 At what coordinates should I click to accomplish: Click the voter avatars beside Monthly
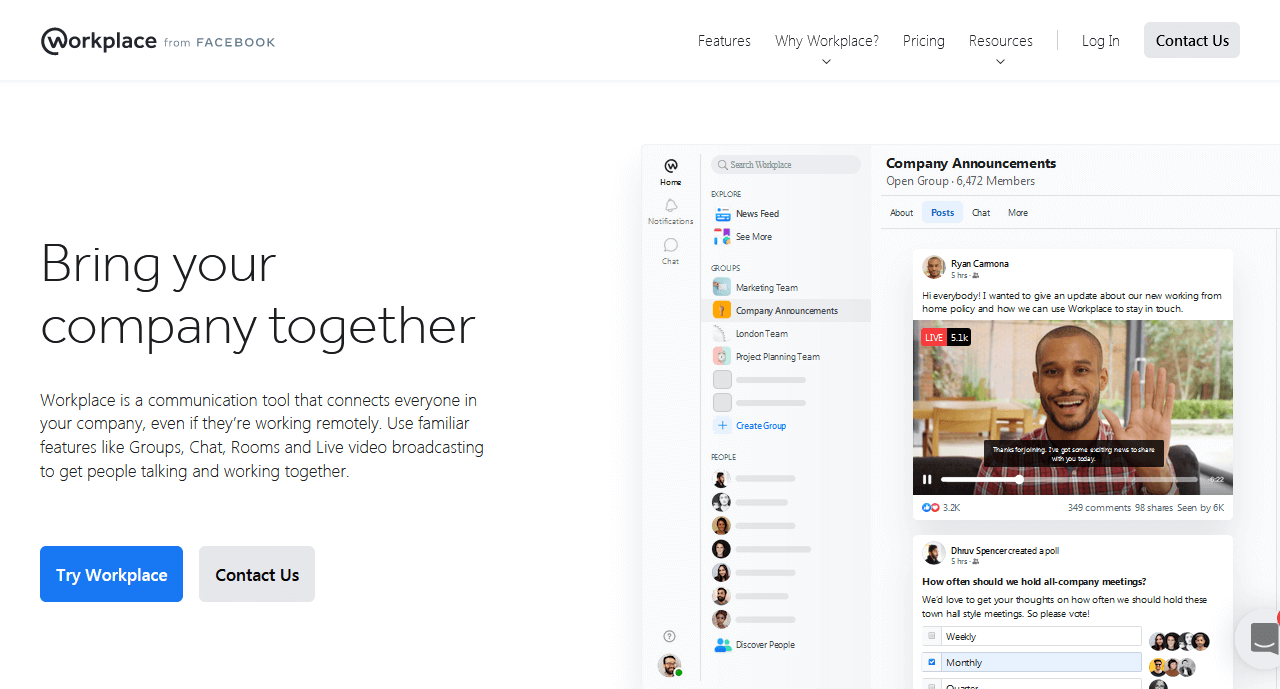(x=1172, y=667)
